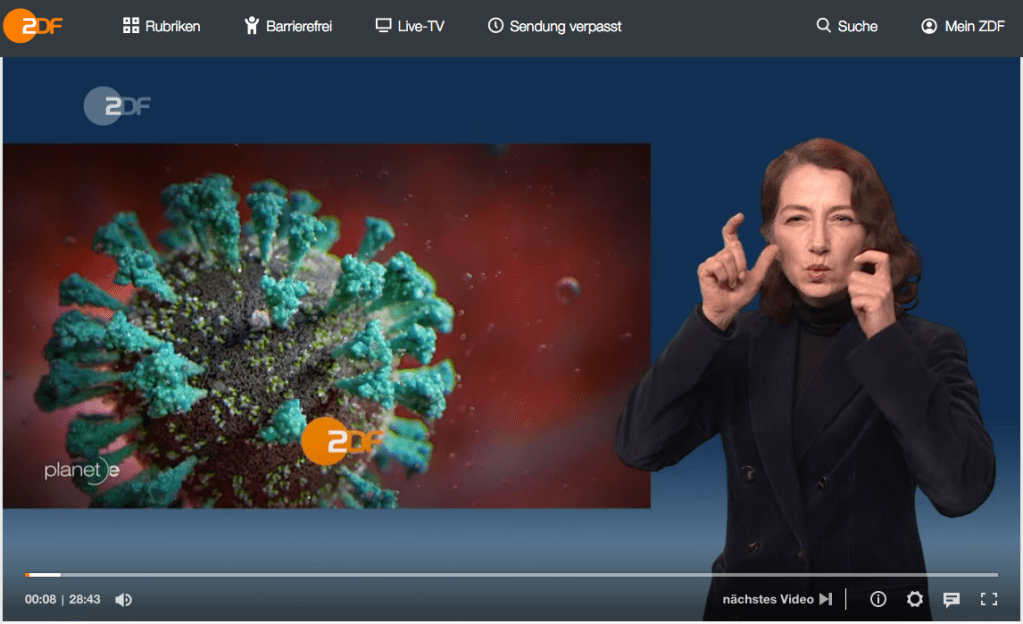This screenshot has height=624, width=1023.
Task: Open the Suche search function
Action: pos(846,26)
